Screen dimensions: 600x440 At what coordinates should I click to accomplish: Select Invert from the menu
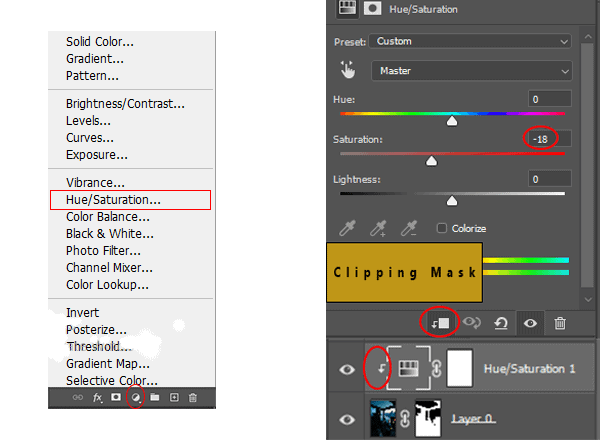click(x=82, y=313)
